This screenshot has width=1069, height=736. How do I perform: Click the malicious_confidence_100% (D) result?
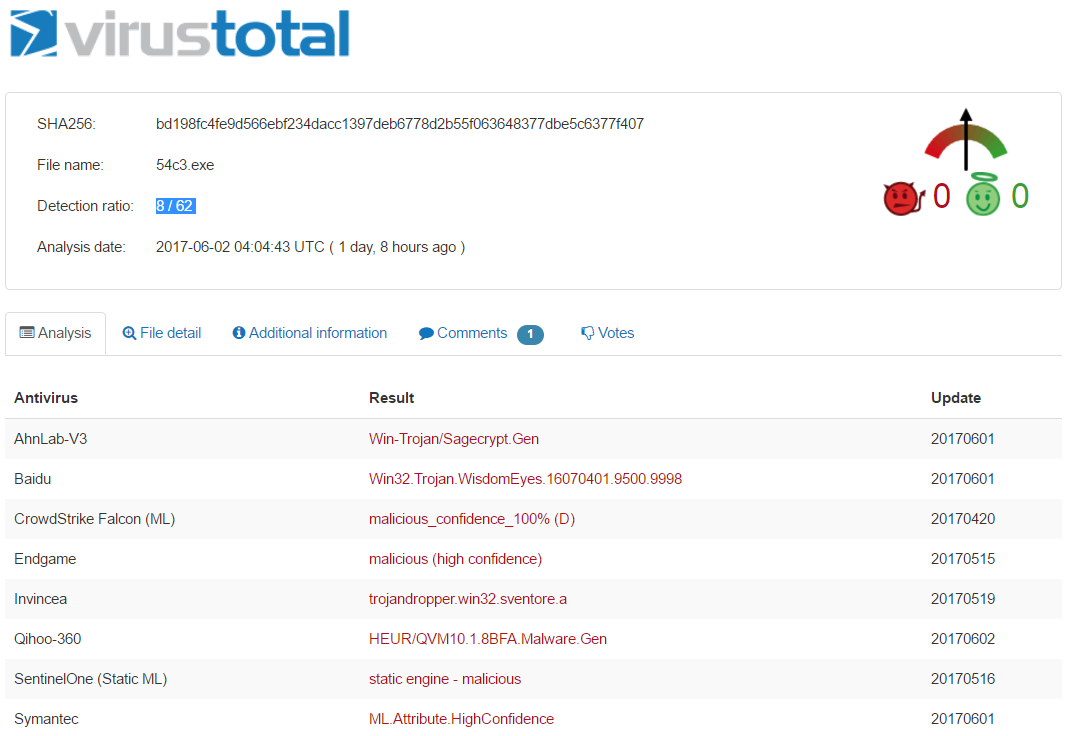point(472,519)
